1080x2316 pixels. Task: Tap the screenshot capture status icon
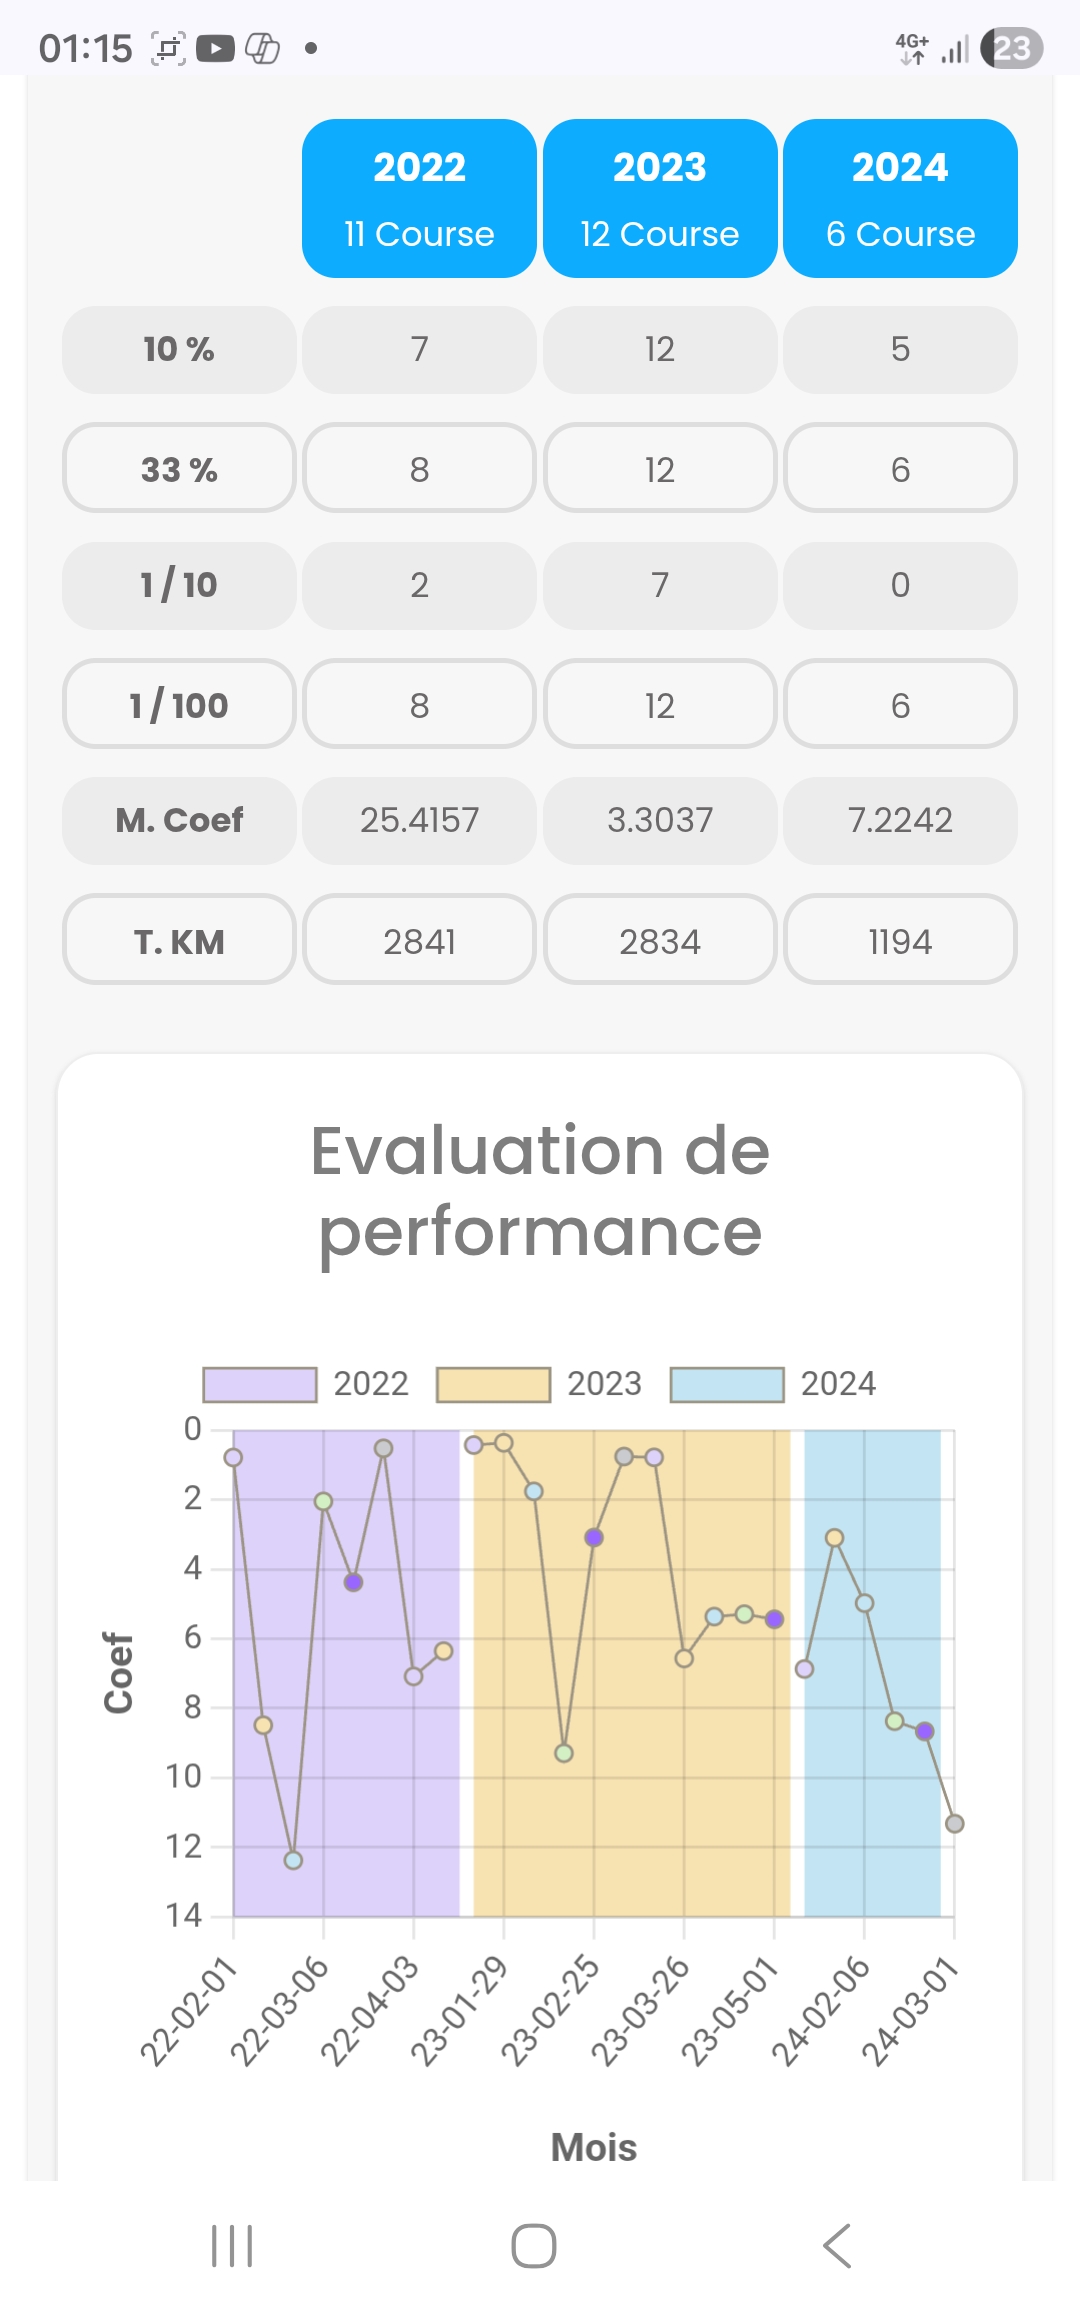tap(168, 48)
